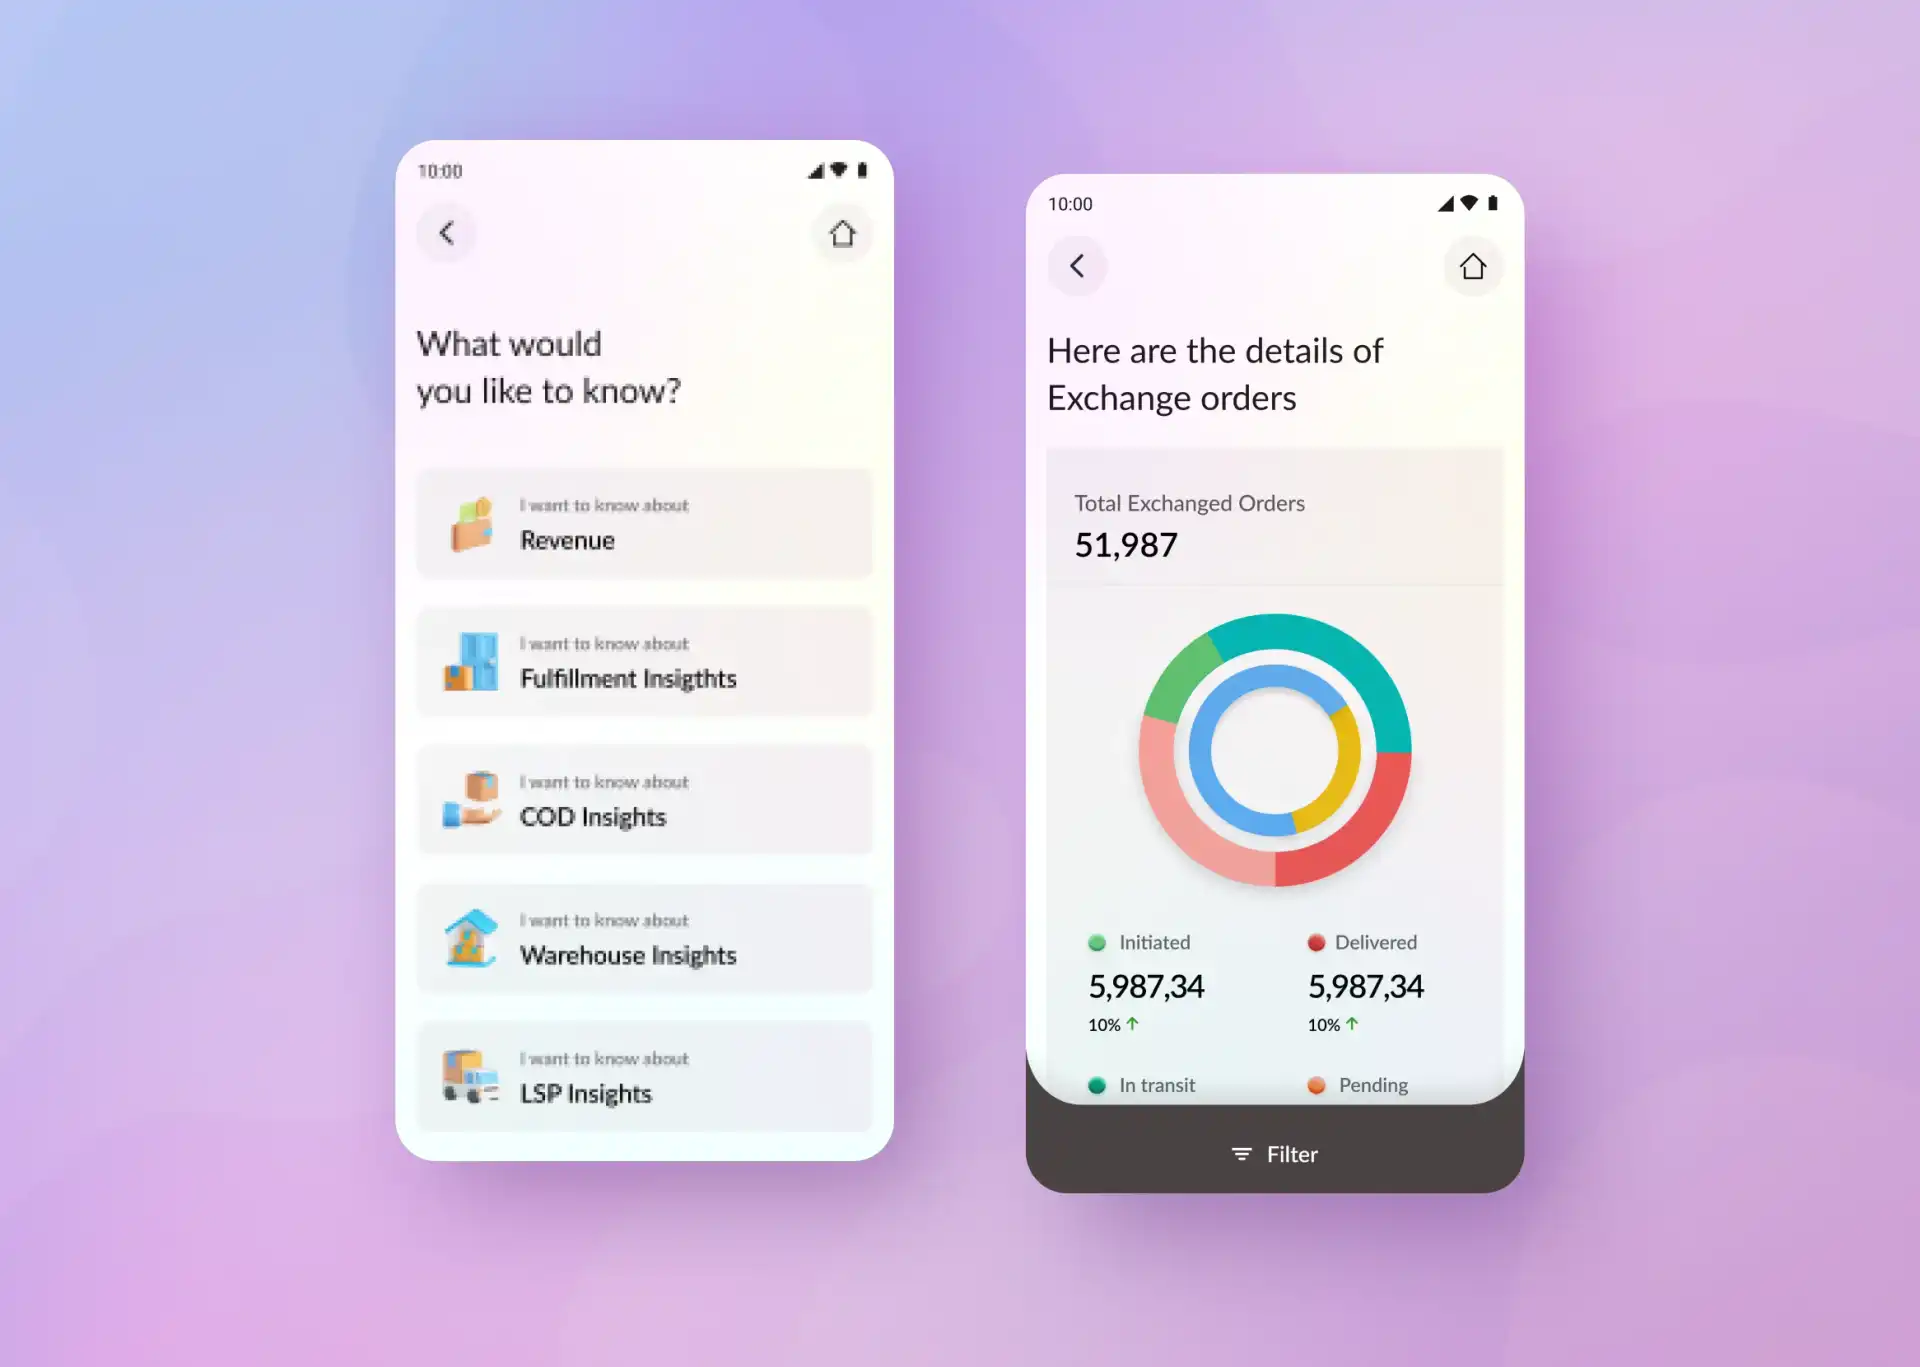Toggle visibility of Initiated metric
The image size is (1920, 1367).
tap(1092, 941)
